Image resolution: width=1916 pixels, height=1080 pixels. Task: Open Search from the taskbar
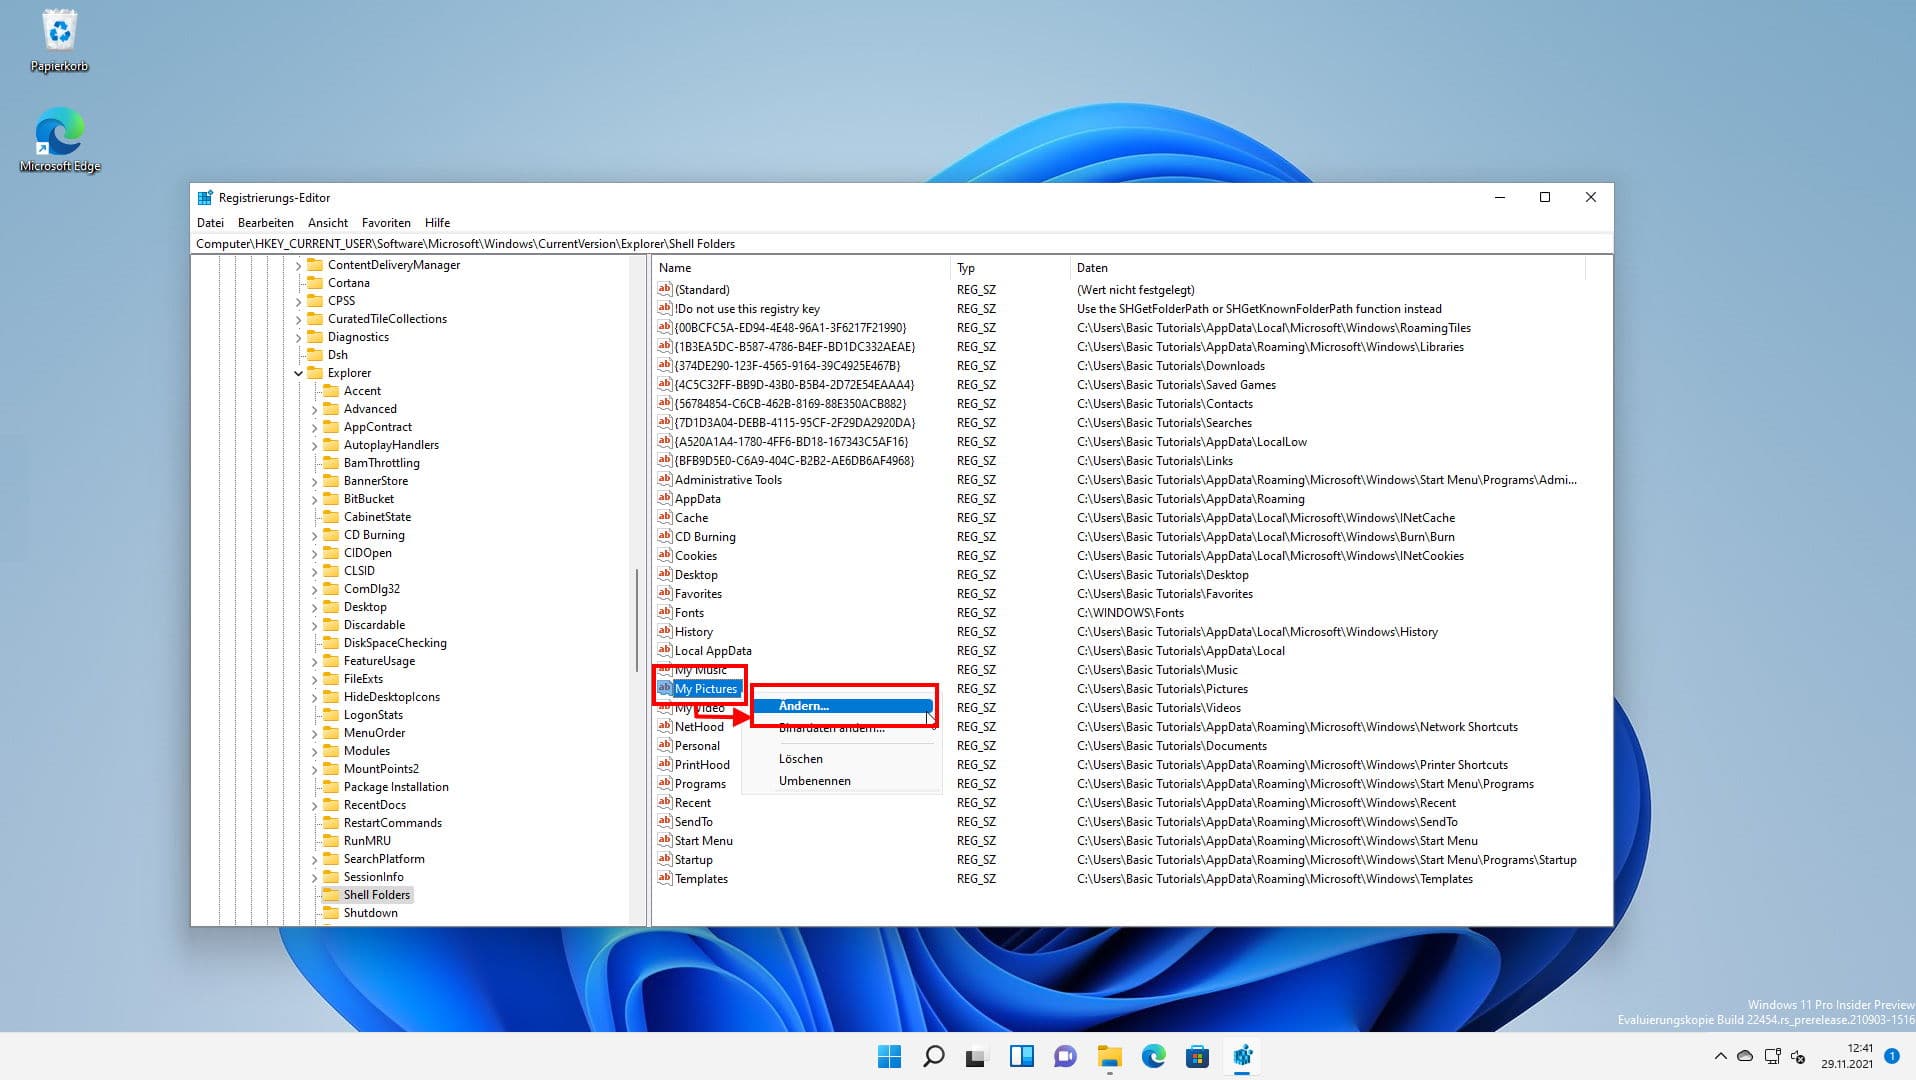point(934,1056)
